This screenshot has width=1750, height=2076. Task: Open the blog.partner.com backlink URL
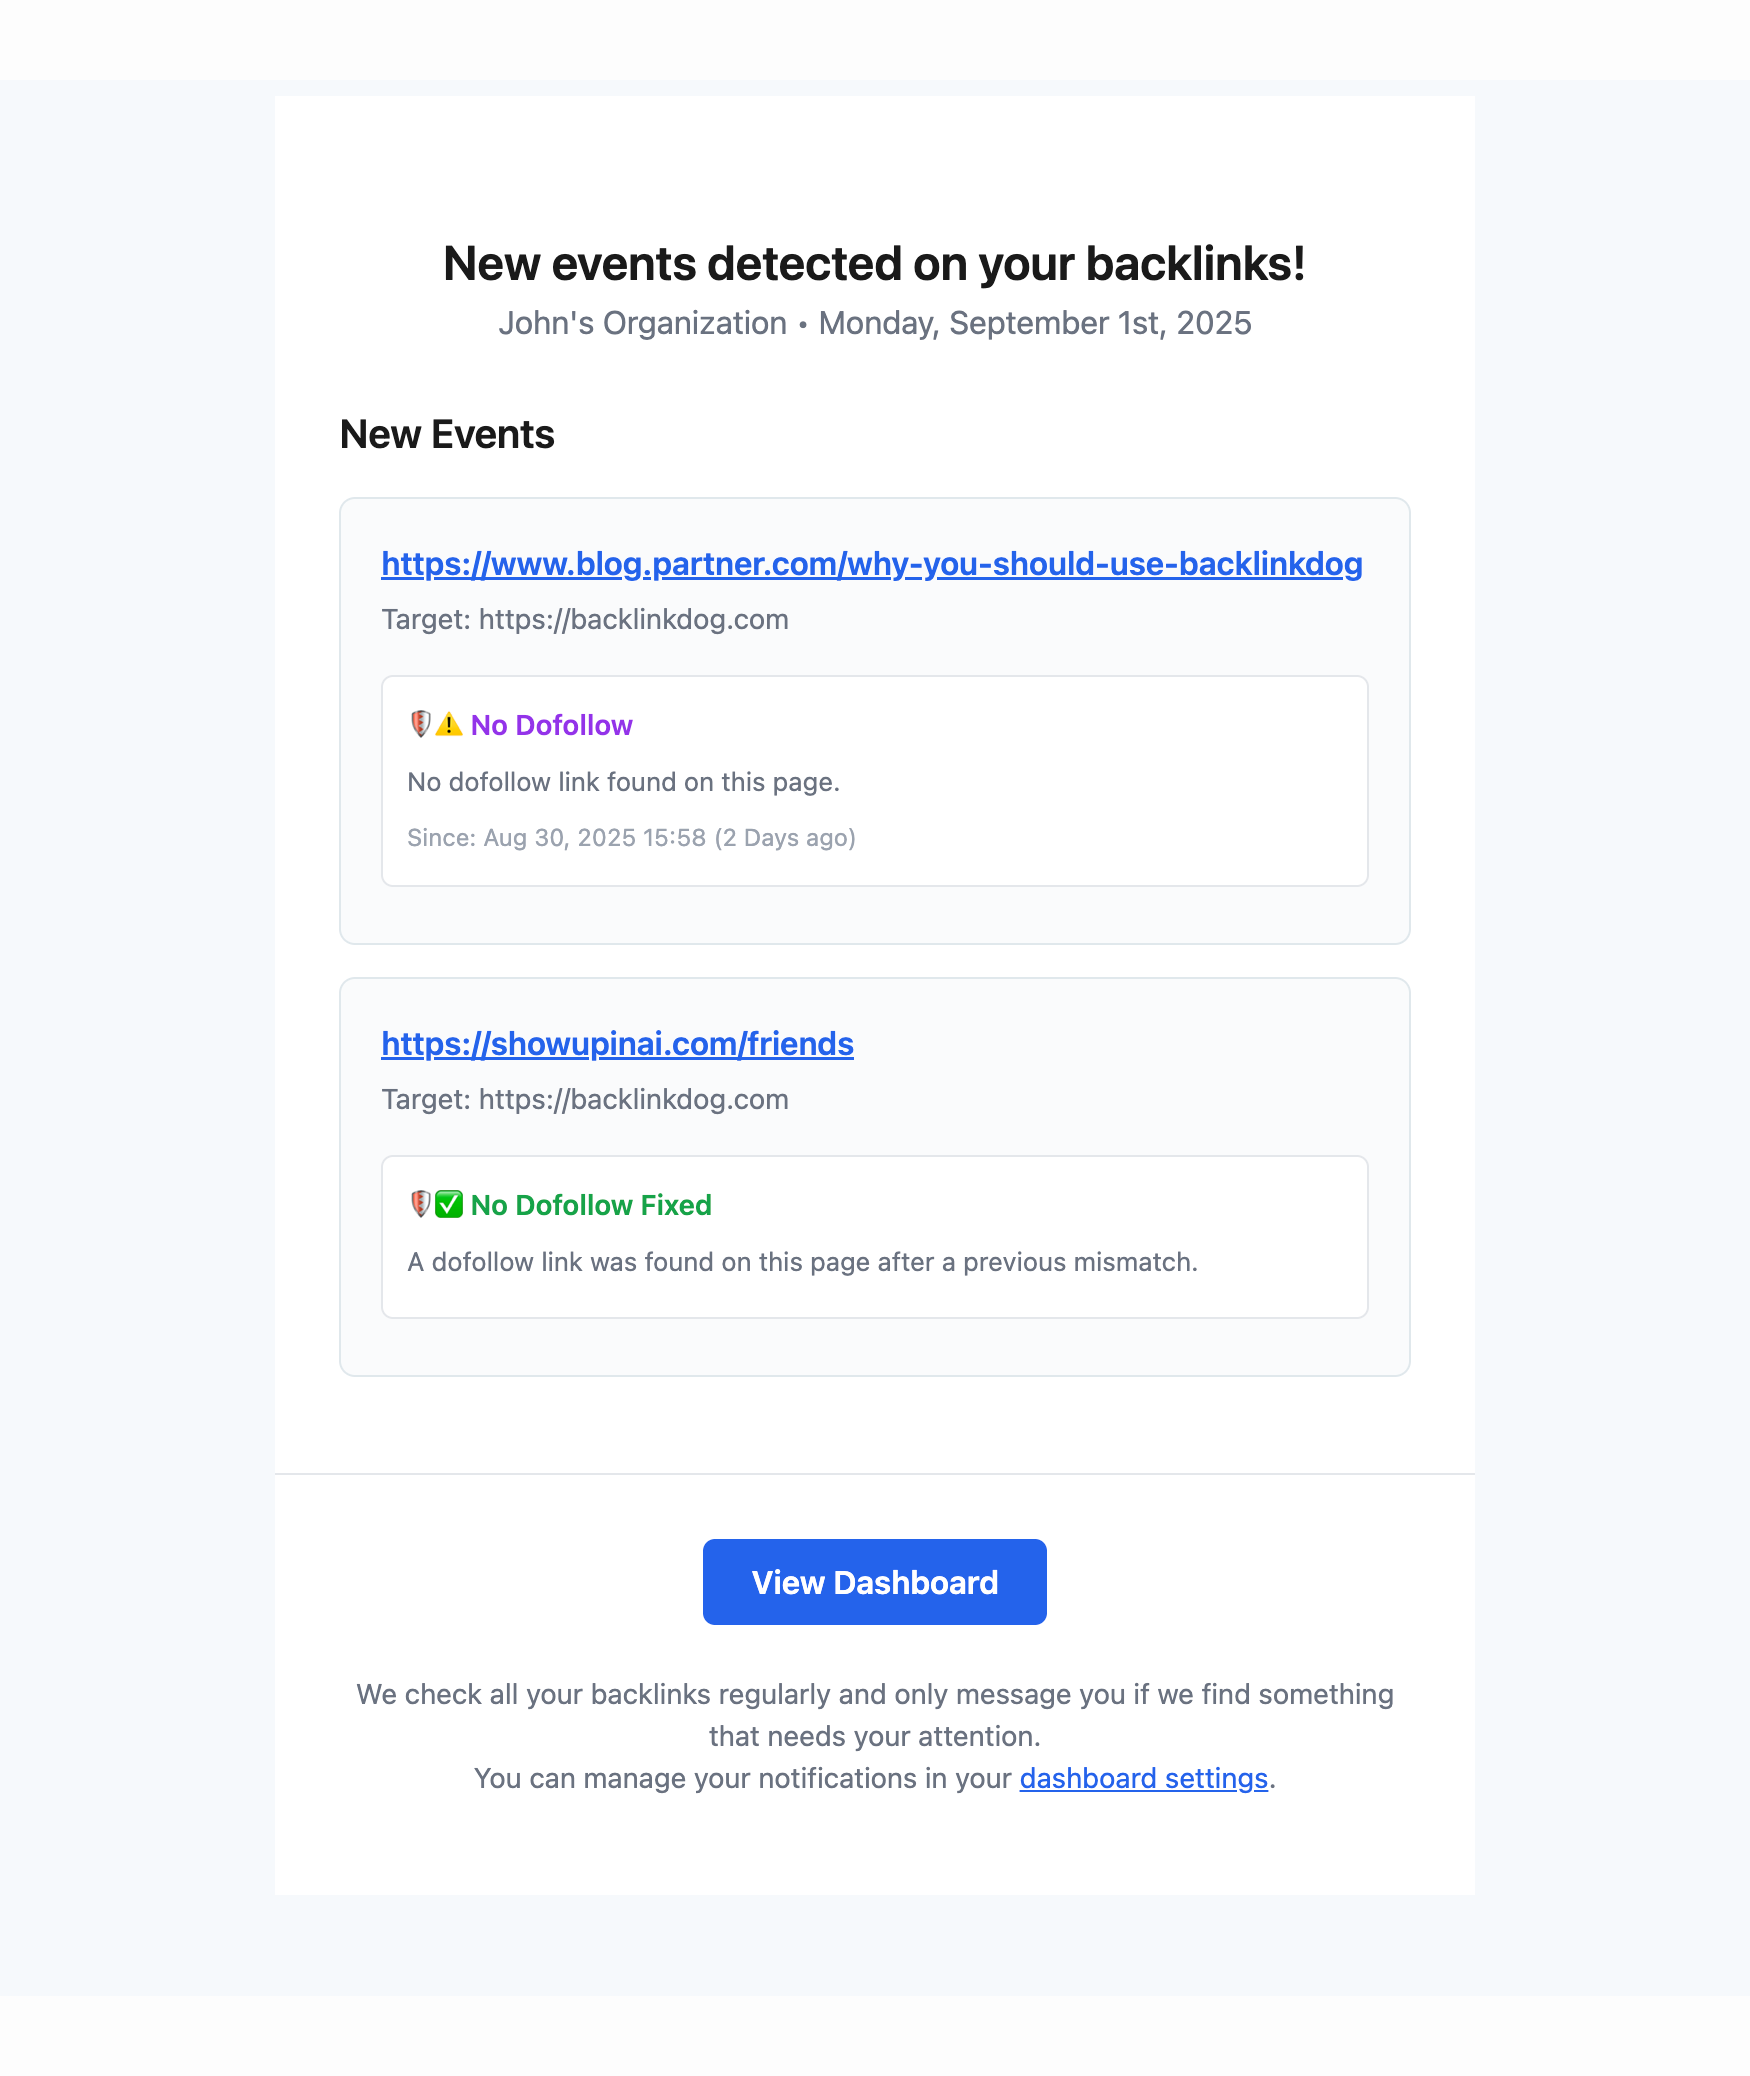click(x=871, y=564)
